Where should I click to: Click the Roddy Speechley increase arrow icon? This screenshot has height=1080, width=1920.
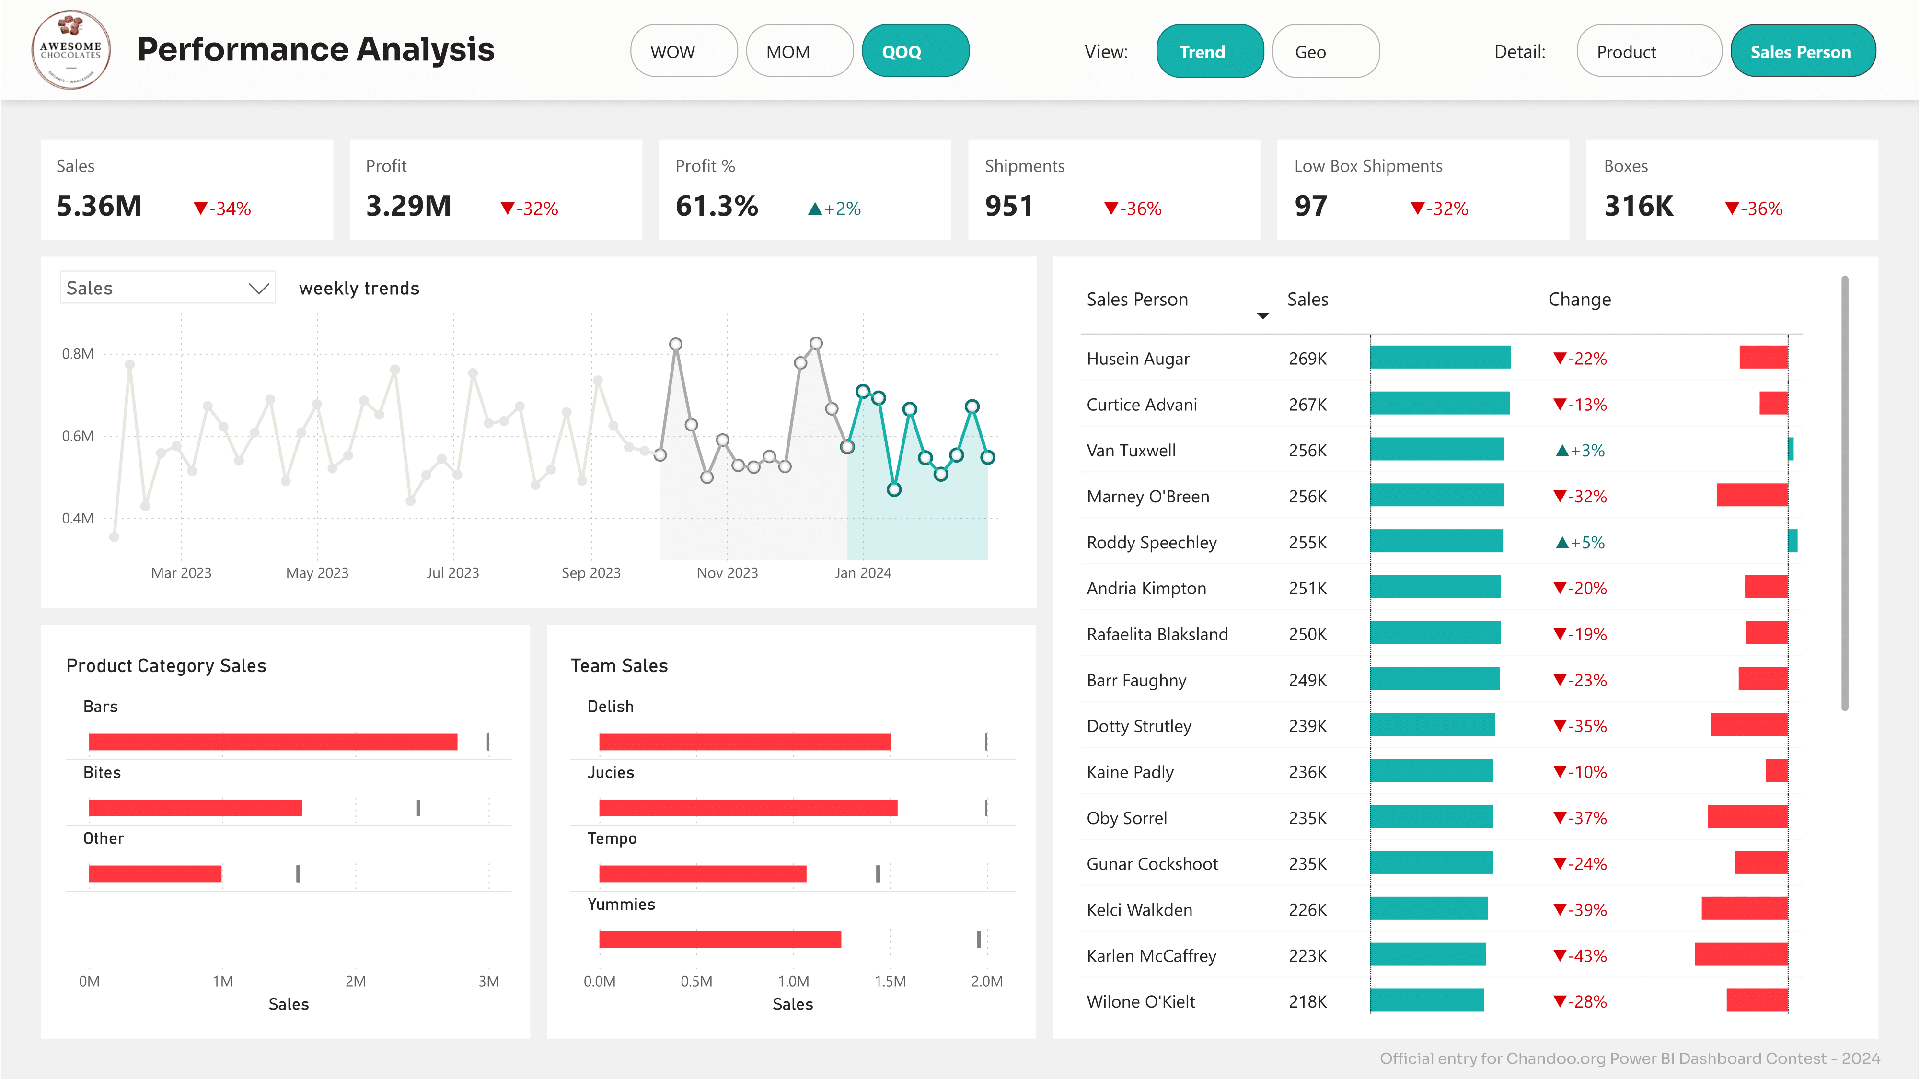tap(1562, 543)
